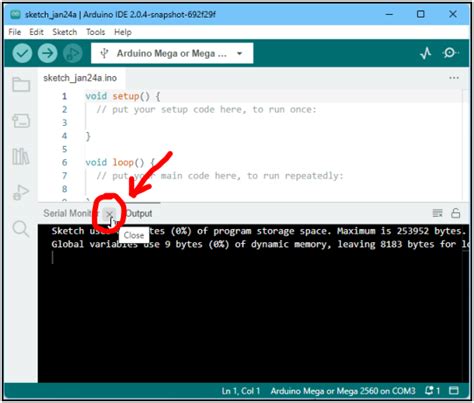The height and width of the screenshot is (403, 474).
Task: Close the Arduino IDE window
Action: click(453, 14)
